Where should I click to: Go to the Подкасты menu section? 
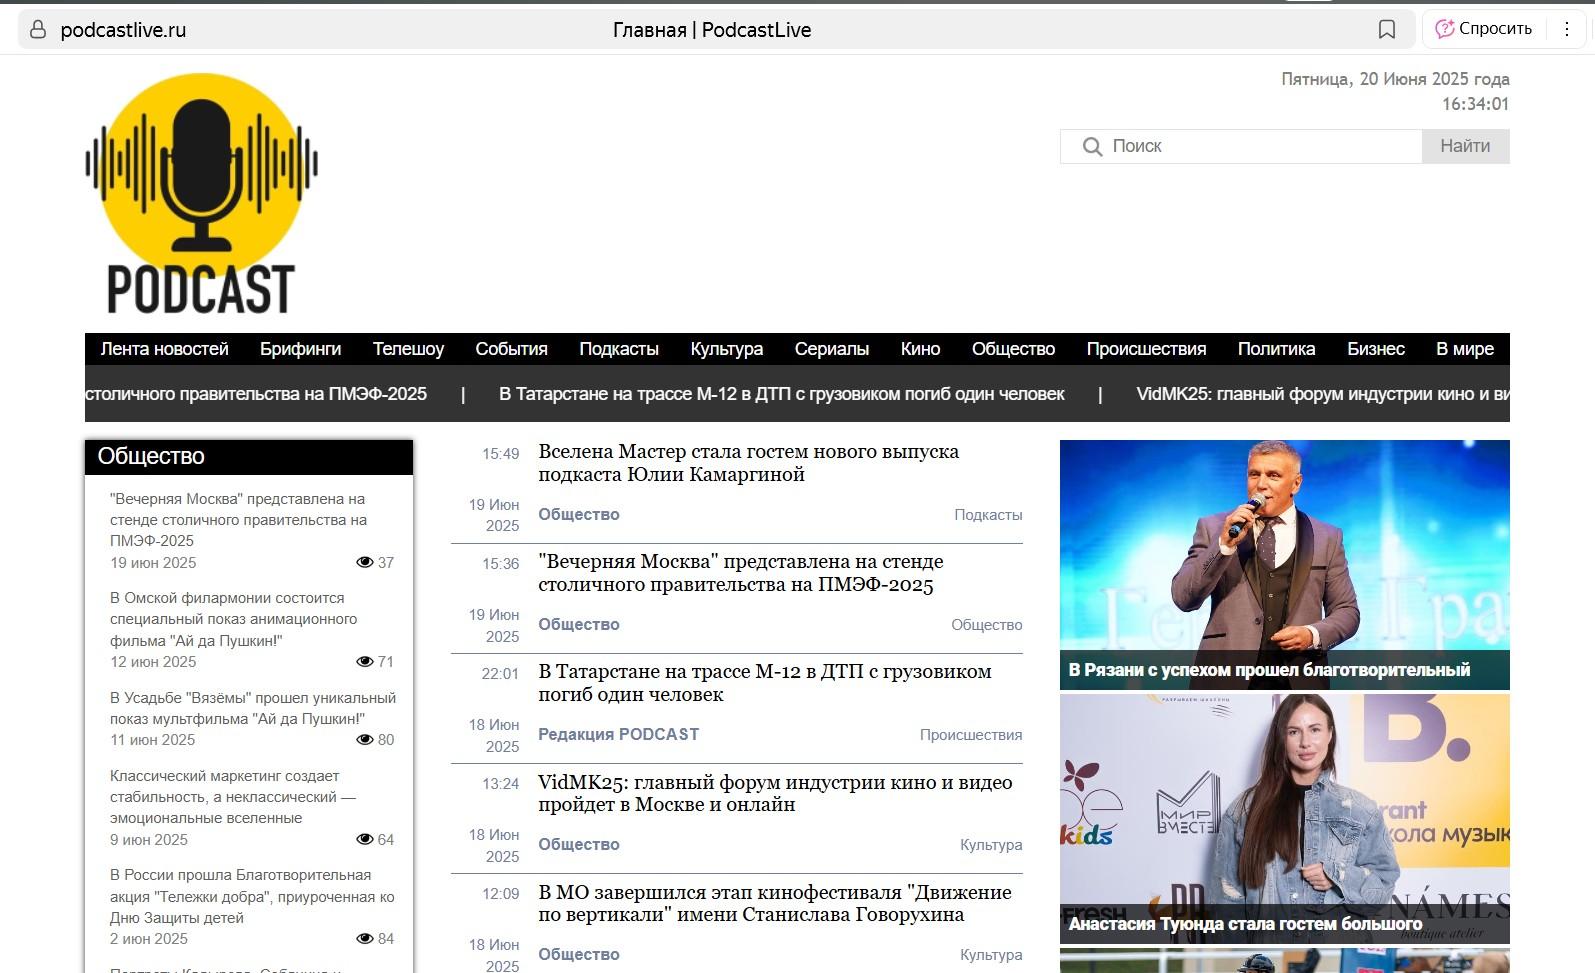click(618, 349)
